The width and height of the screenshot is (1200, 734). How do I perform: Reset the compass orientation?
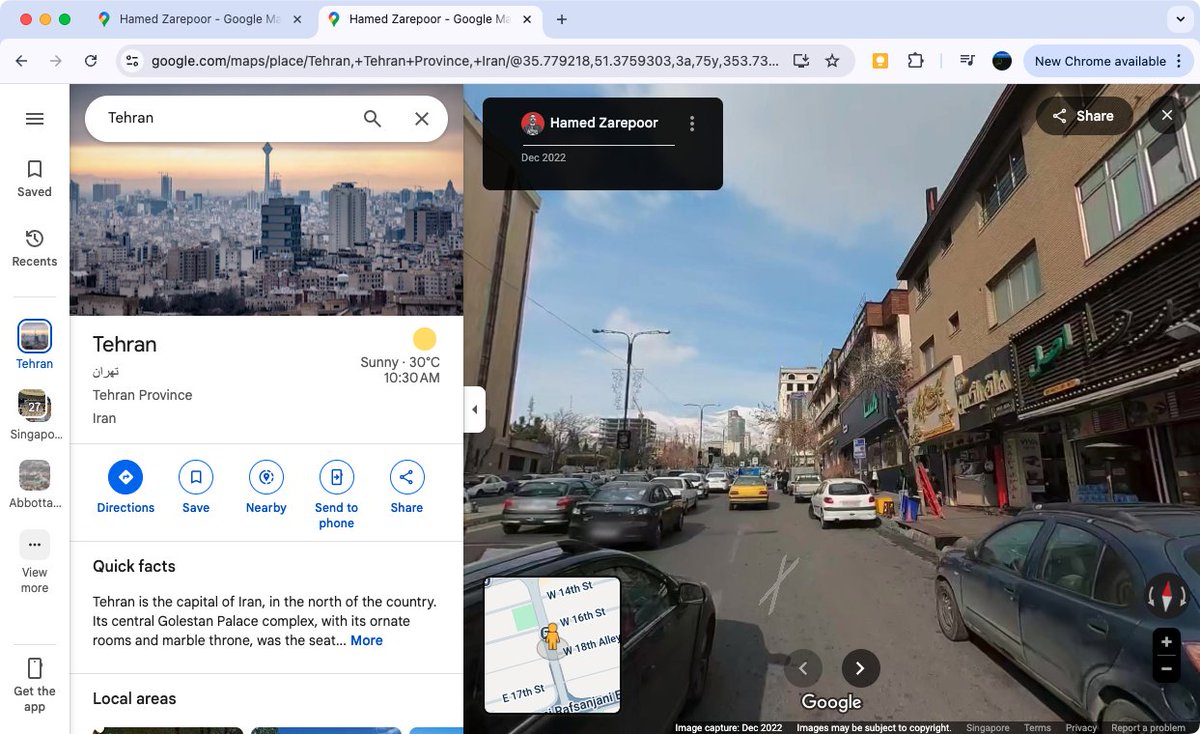1166,595
